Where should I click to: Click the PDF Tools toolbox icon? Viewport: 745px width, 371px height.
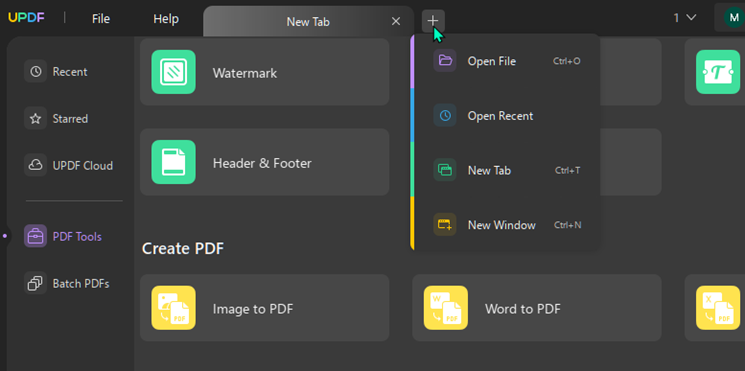[36, 236]
